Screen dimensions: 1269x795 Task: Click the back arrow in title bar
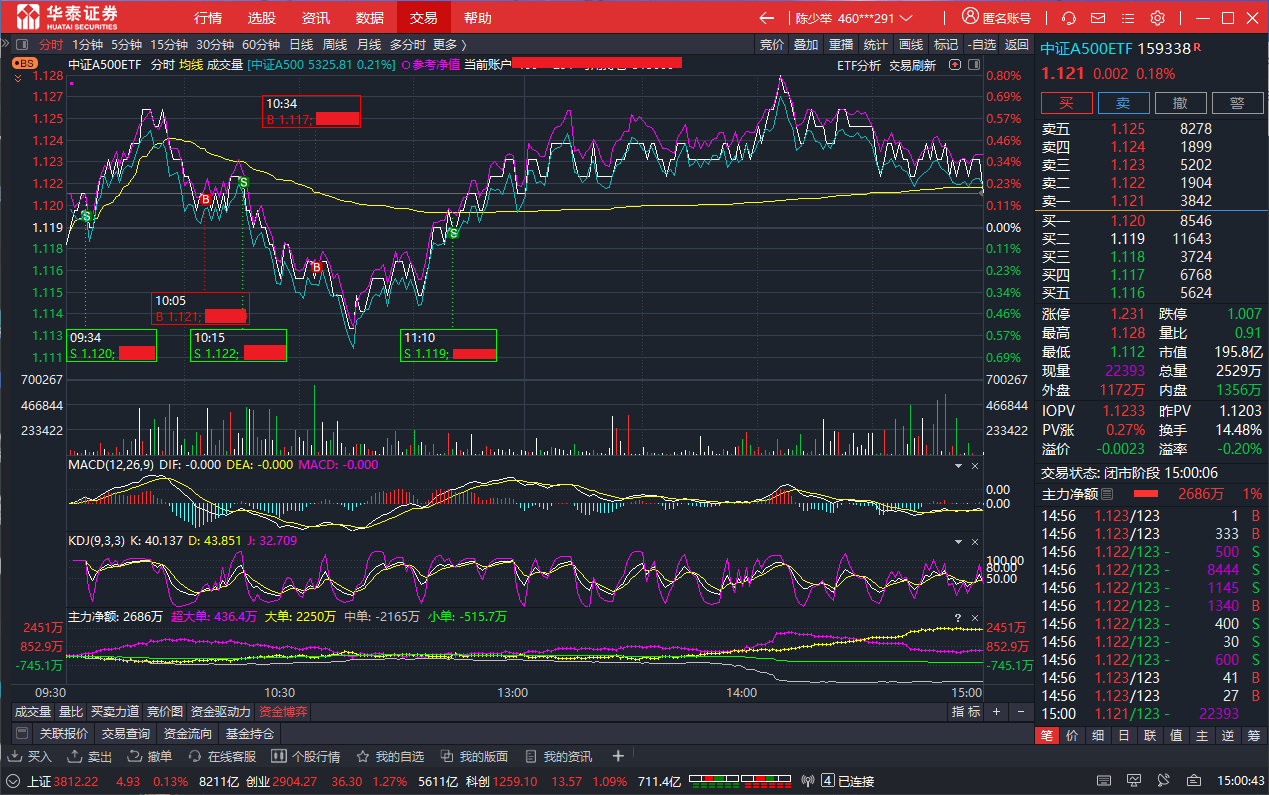(767, 18)
